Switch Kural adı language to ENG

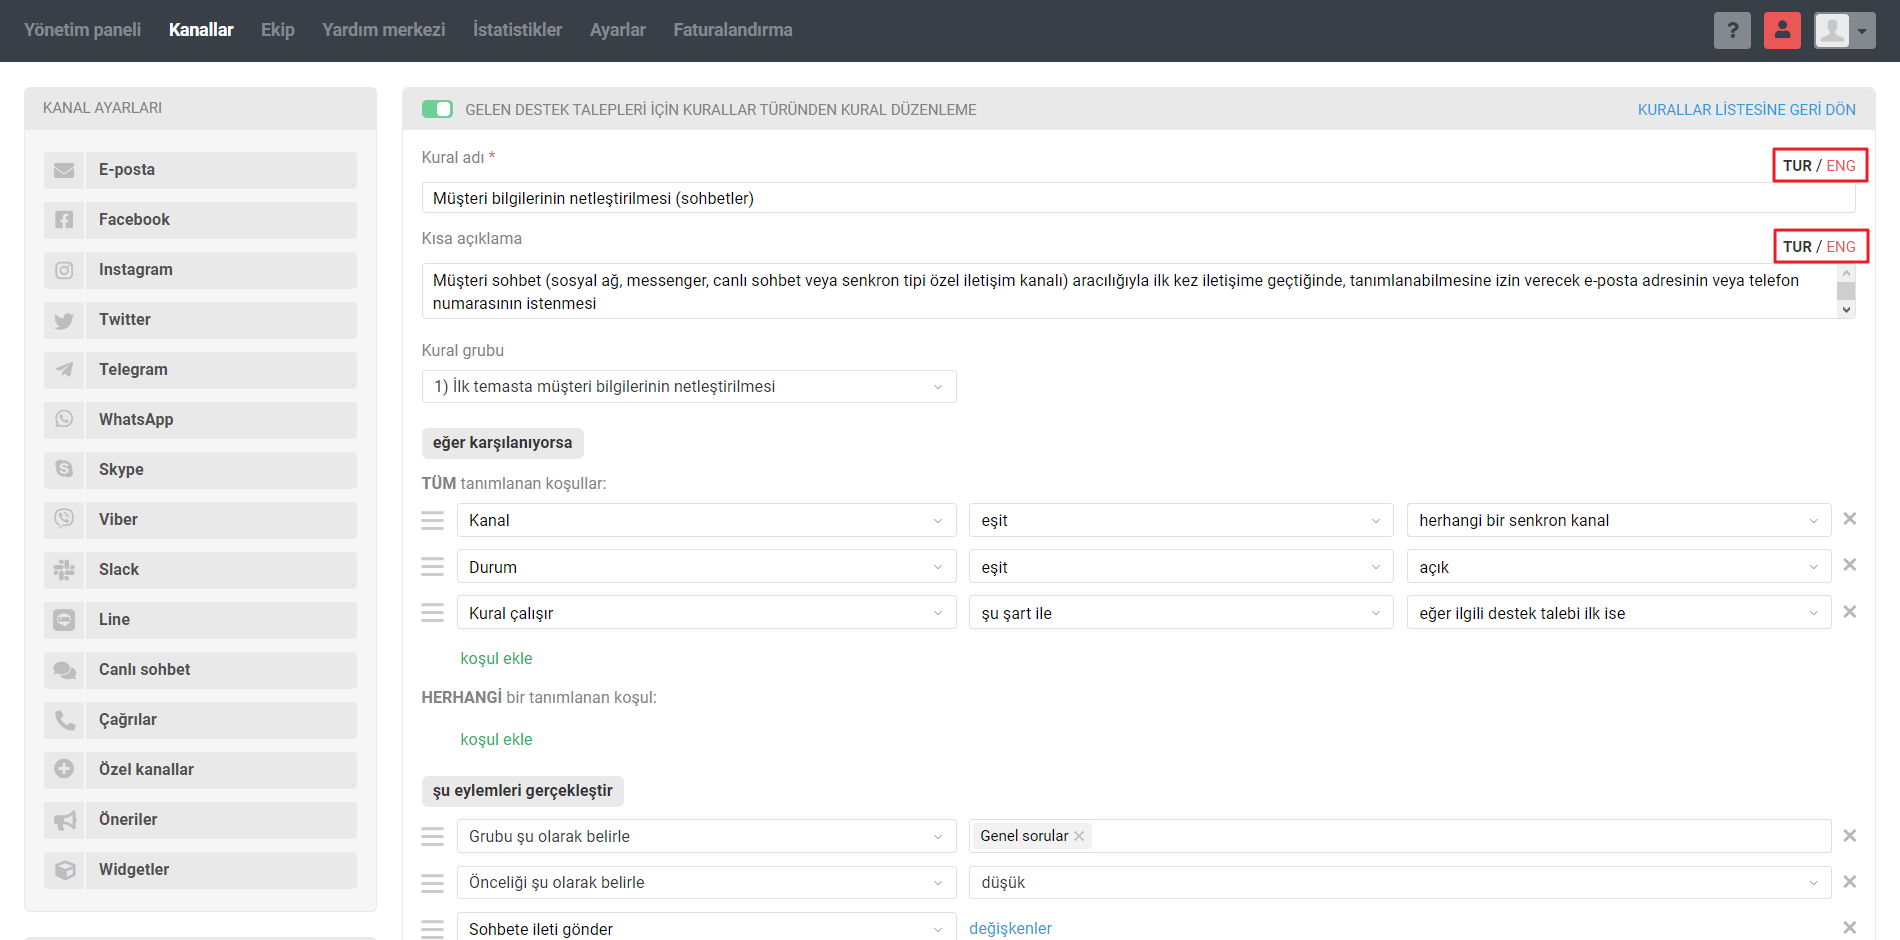point(1841,166)
